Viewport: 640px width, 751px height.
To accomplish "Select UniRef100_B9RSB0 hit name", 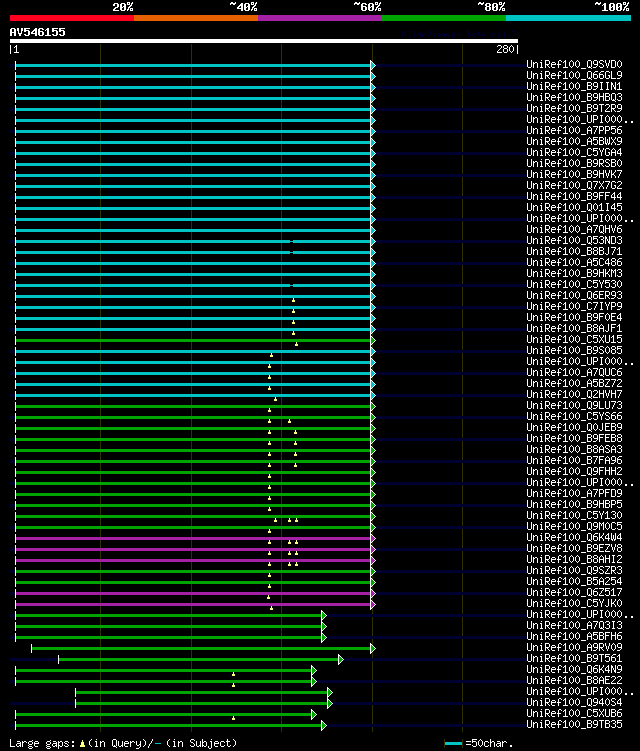I will [x=574, y=163].
